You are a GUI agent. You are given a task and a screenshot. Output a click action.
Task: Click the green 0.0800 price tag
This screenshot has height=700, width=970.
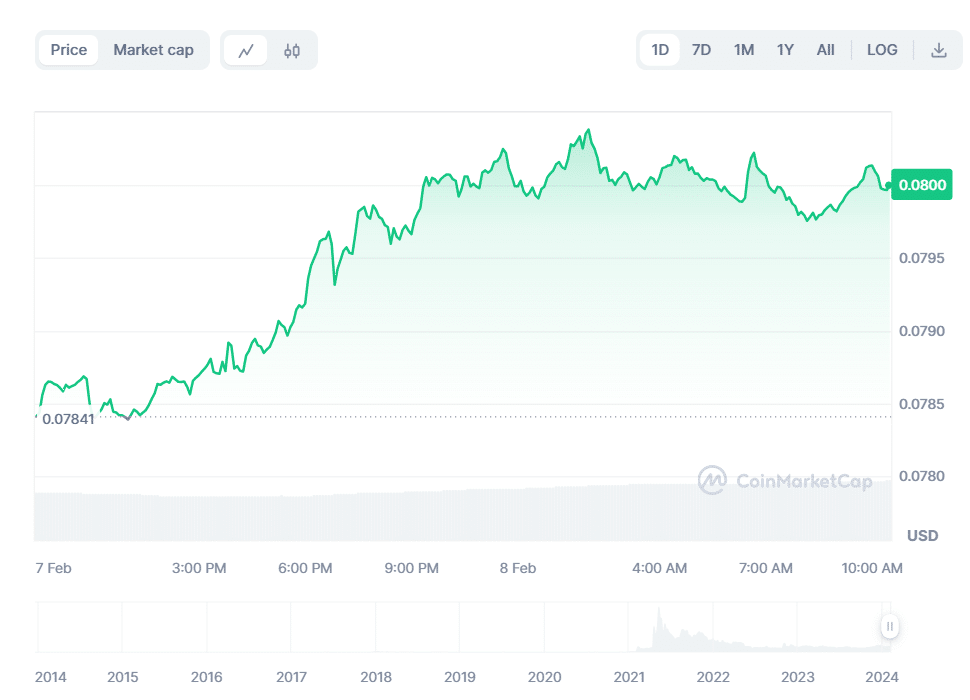(920, 184)
